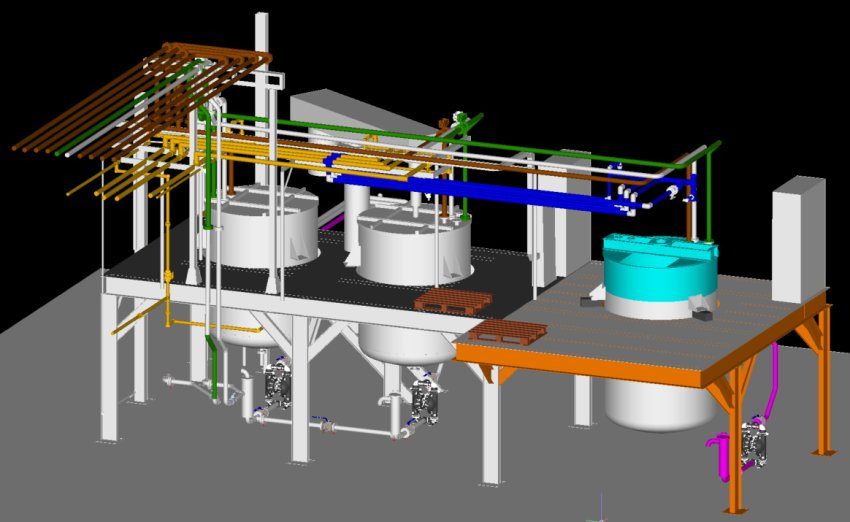Click the brown pallet on the black deck
Image resolution: width=850 pixels, height=522 pixels.
pos(454,300)
